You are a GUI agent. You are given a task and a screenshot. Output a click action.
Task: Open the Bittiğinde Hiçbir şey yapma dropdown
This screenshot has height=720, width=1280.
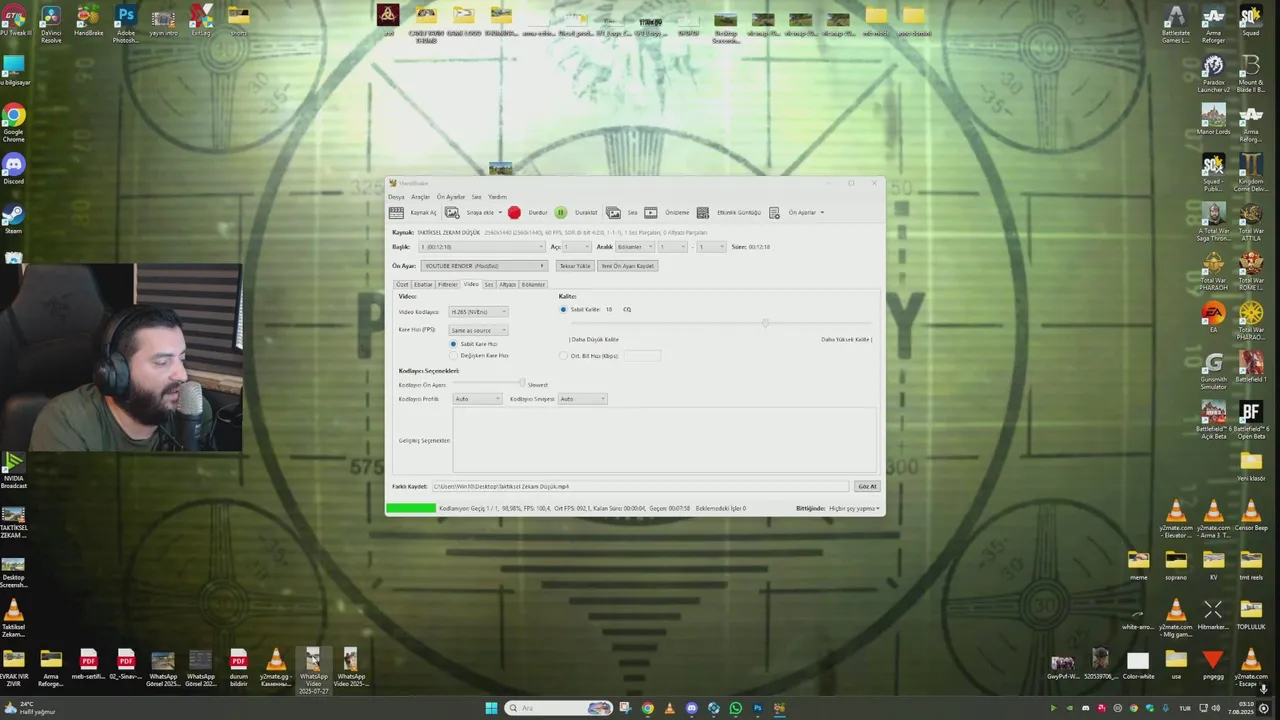854,508
